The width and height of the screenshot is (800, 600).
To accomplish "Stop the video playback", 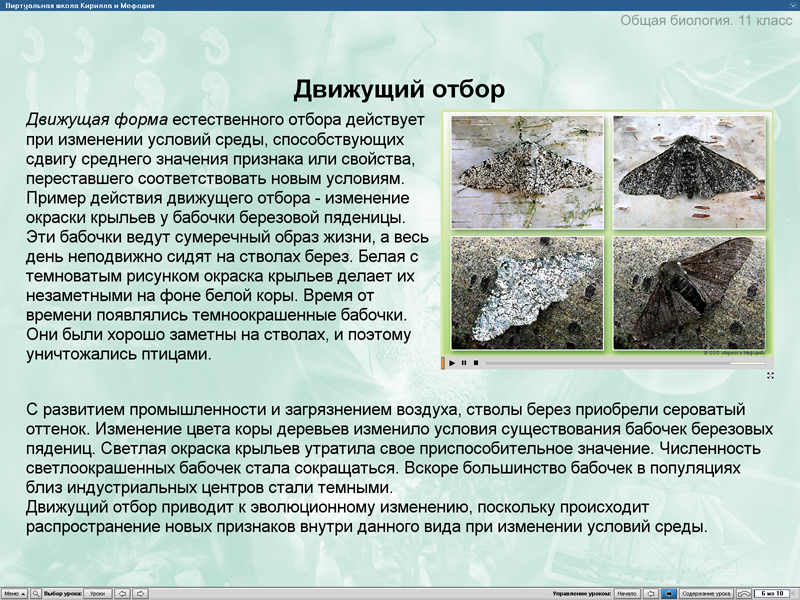I will (x=475, y=363).
